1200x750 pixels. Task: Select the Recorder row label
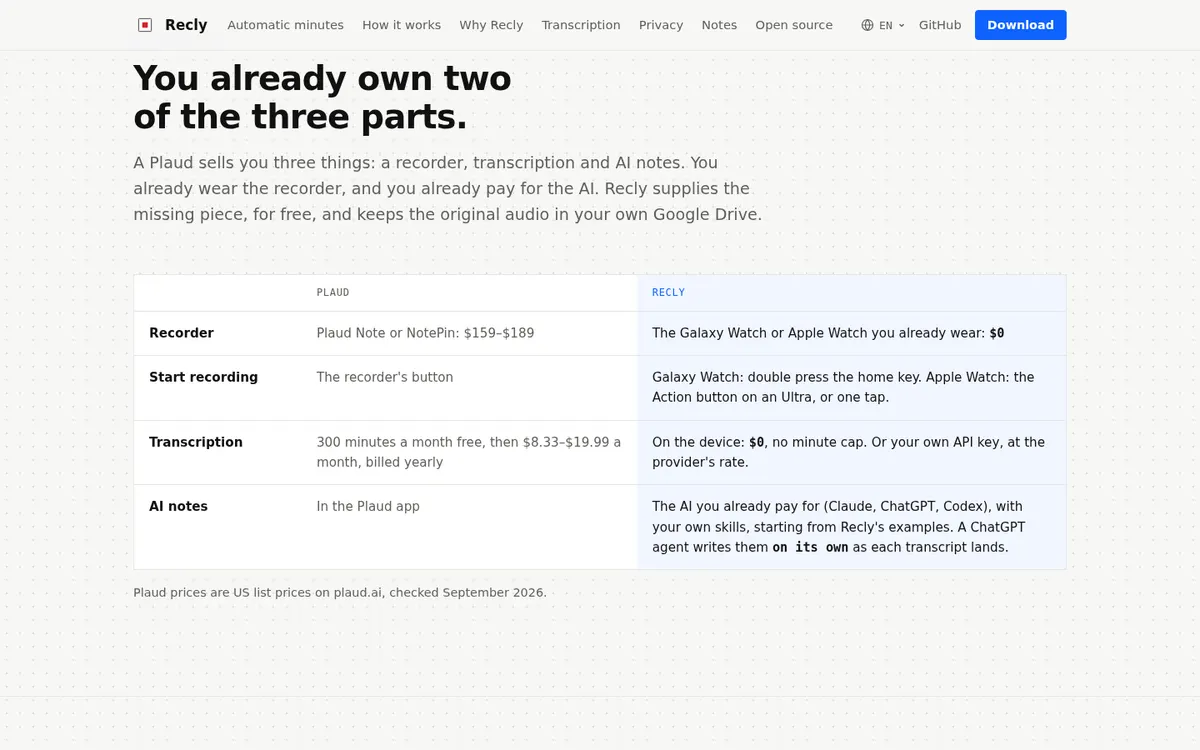coord(181,333)
